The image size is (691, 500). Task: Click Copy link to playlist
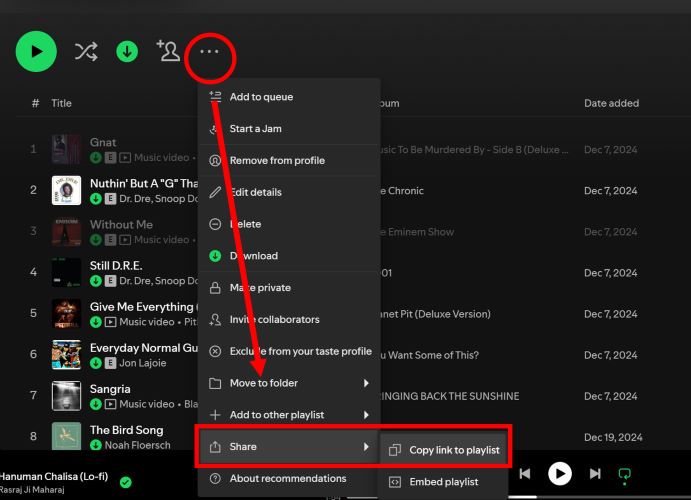(x=444, y=450)
